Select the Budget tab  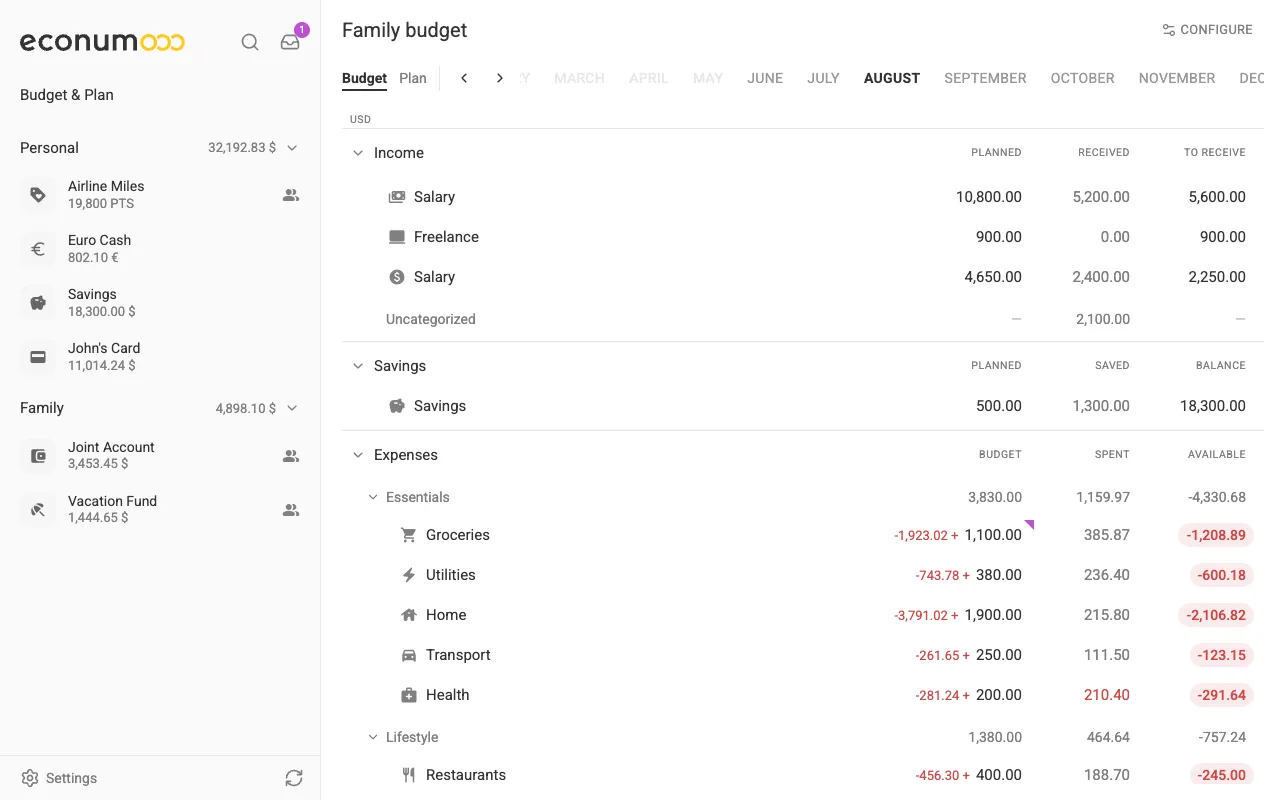364,78
